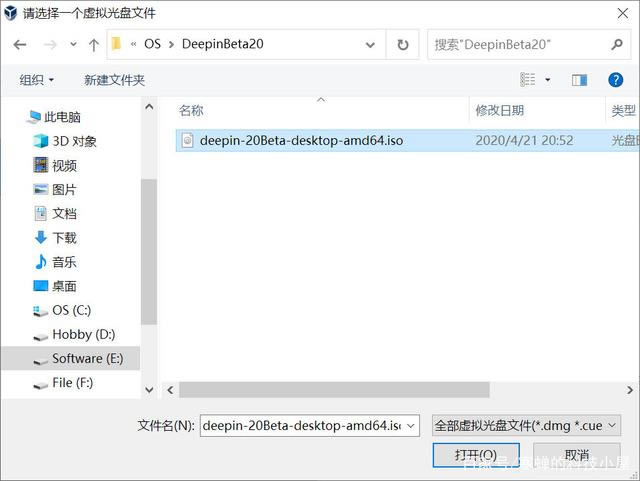640x481 pixels.
Task: Click the horizontal scrollbar right arrow
Action: [x=630, y=390]
